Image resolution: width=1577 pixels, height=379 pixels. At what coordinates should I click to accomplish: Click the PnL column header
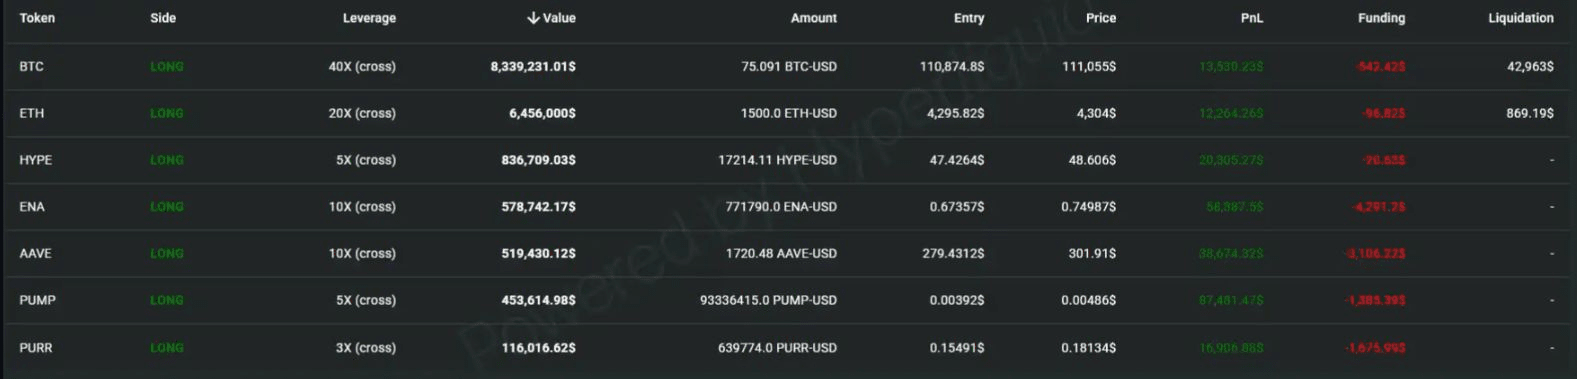point(1251,18)
